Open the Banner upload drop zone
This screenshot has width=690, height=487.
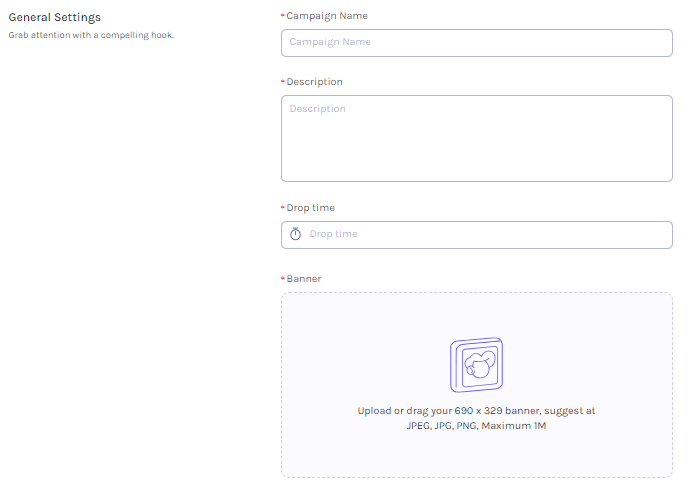coord(477,385)
